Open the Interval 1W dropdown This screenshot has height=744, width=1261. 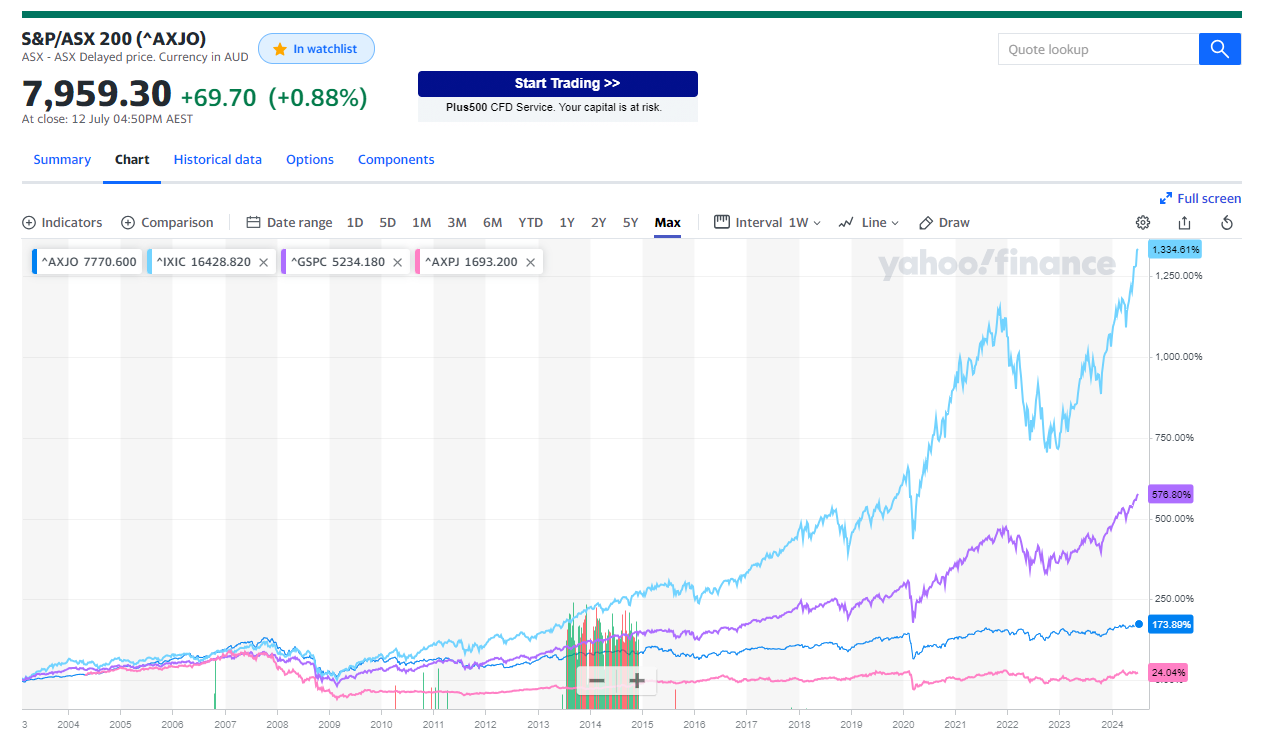coord(768,223)
